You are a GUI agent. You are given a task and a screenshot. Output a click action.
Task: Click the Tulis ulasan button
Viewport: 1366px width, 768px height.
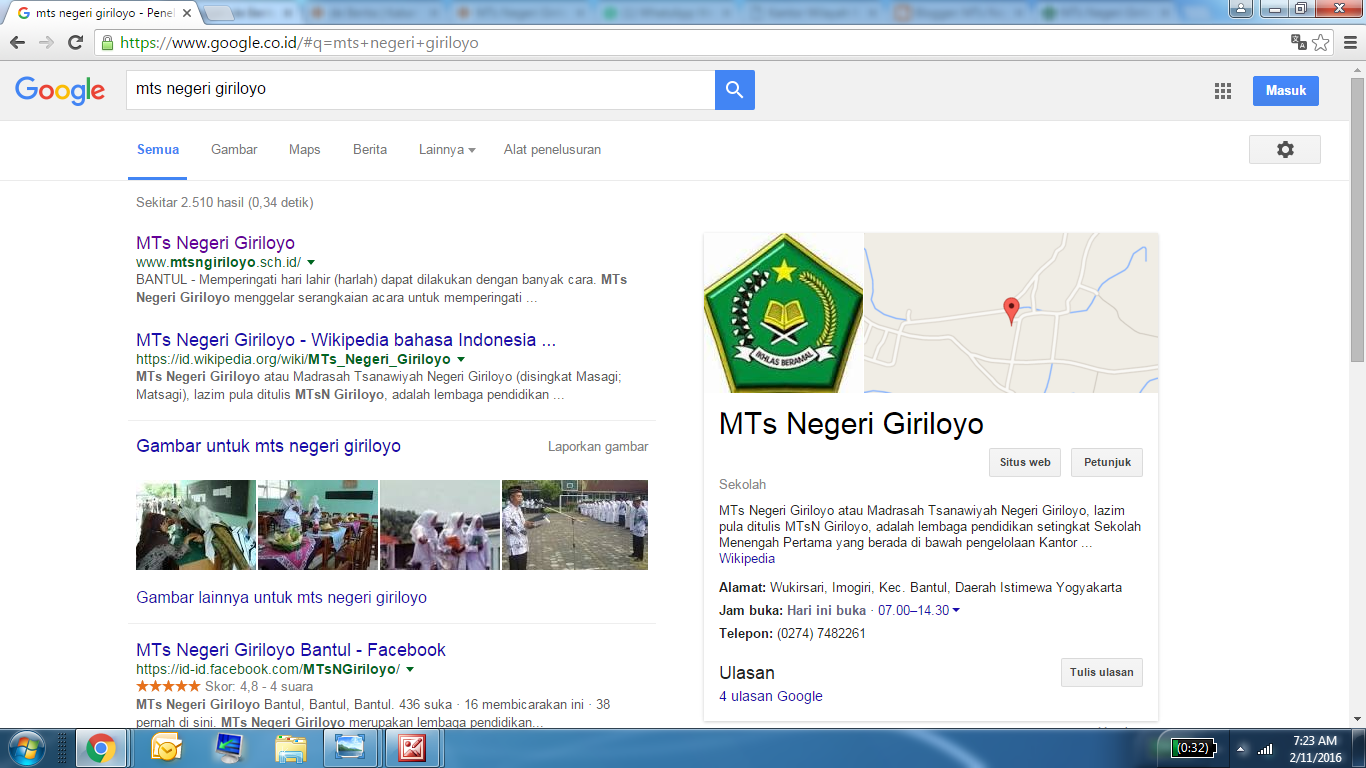1102,672
